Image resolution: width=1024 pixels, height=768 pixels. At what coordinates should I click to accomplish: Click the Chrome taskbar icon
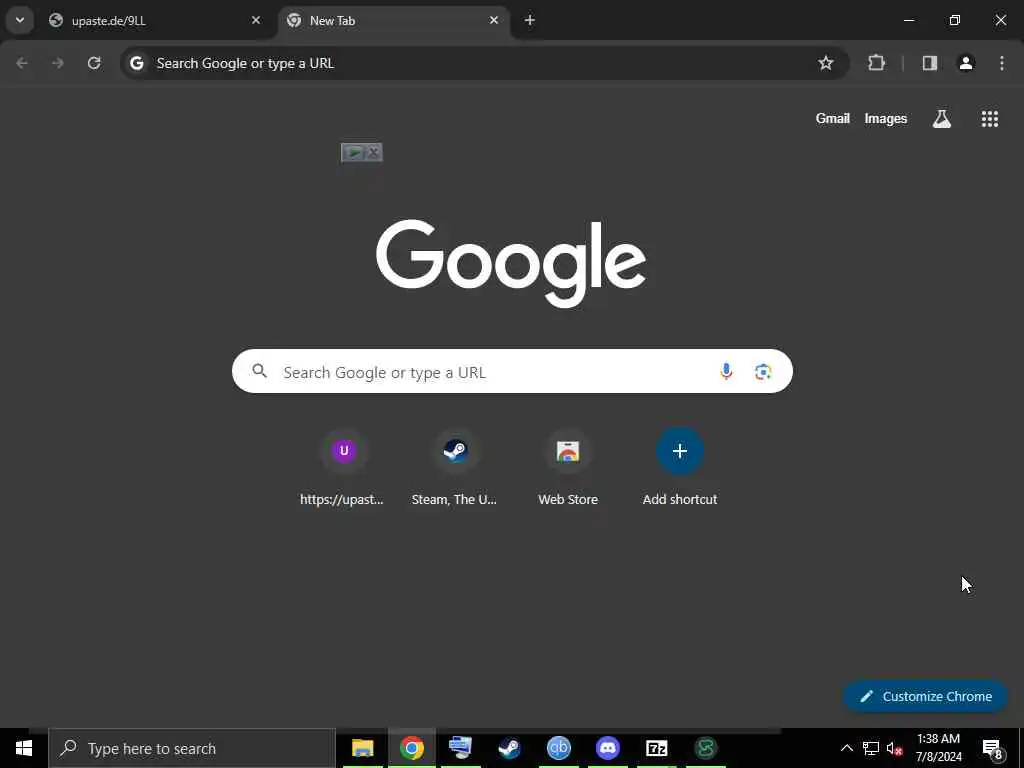(x=411, y=748)
